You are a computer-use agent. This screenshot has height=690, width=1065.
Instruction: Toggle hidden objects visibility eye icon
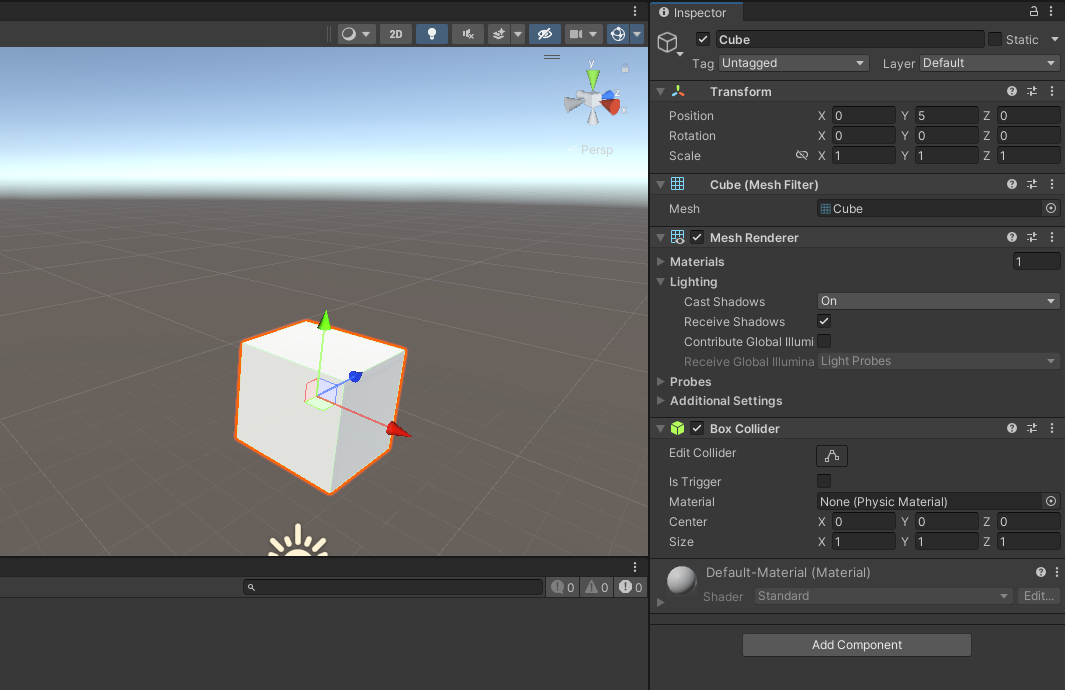[x=545, y=34]
